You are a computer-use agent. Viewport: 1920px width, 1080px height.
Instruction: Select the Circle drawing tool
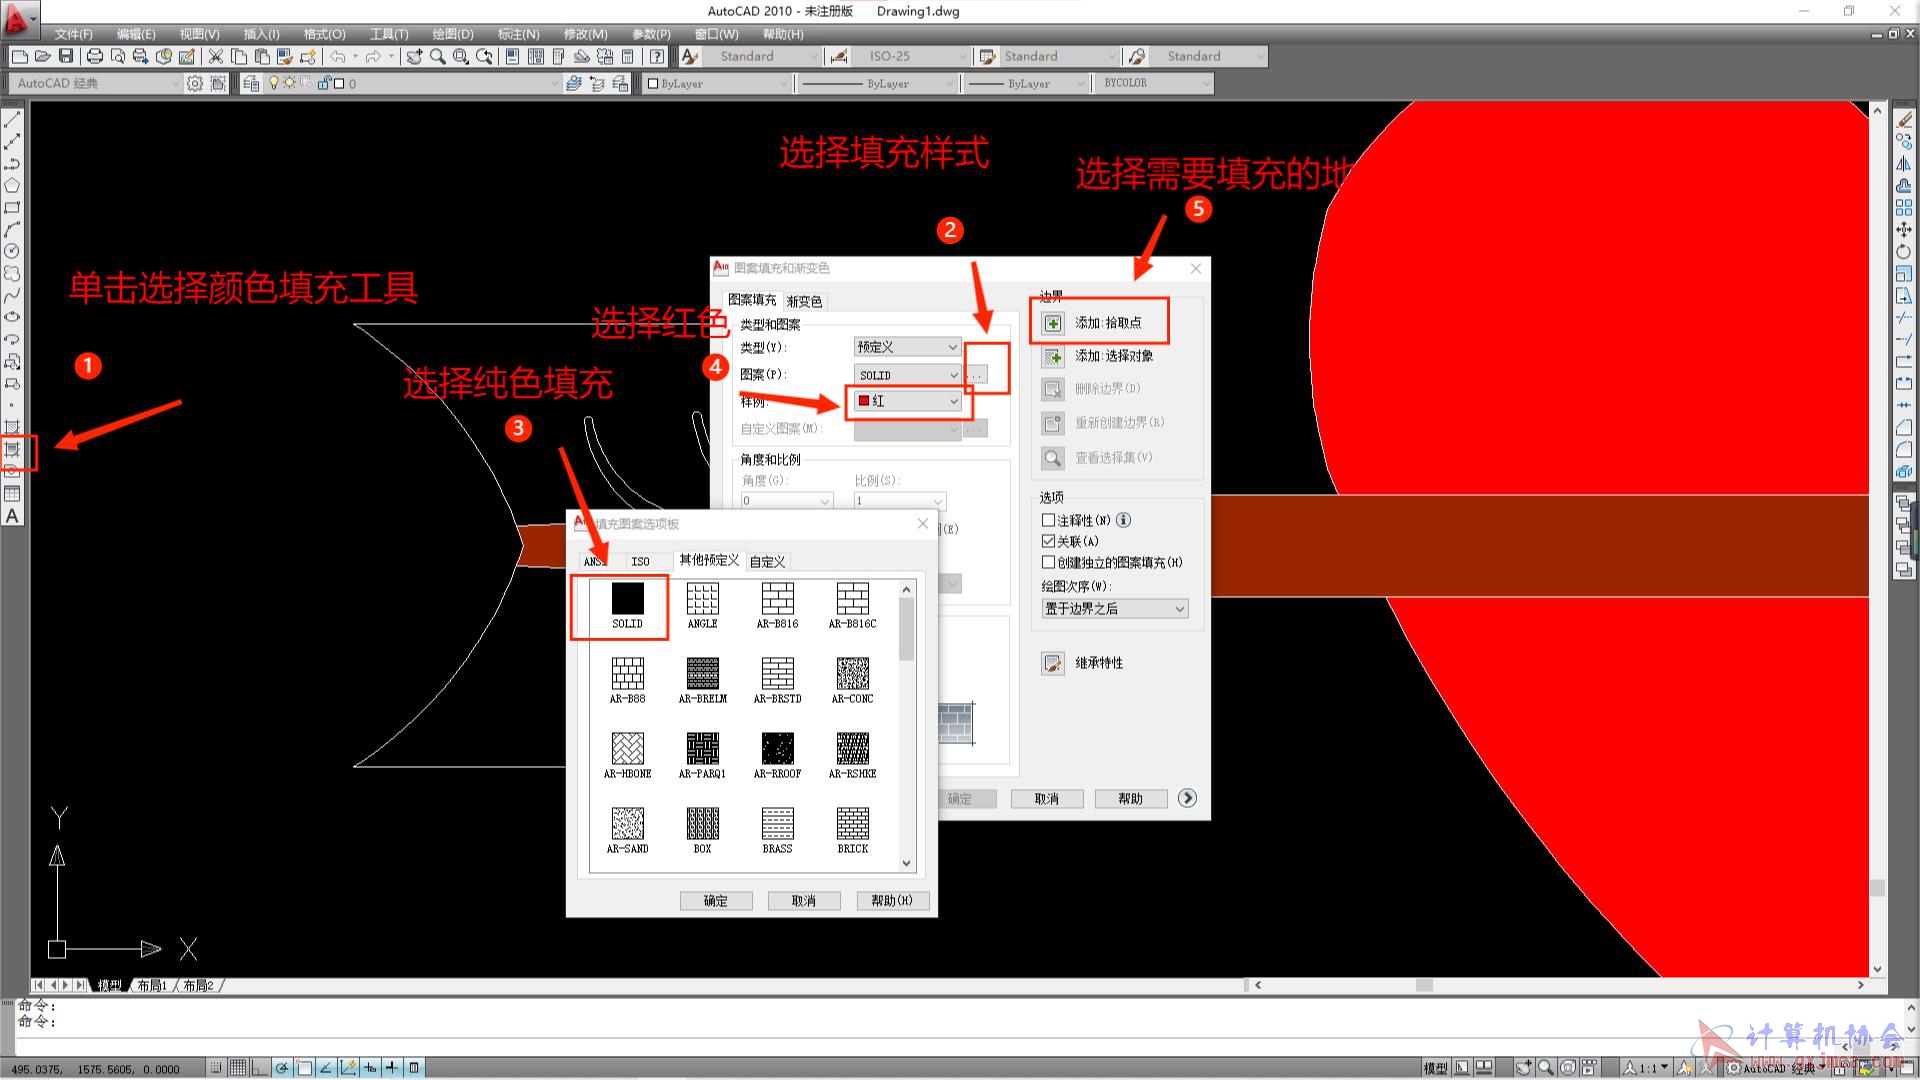point(12,251)
